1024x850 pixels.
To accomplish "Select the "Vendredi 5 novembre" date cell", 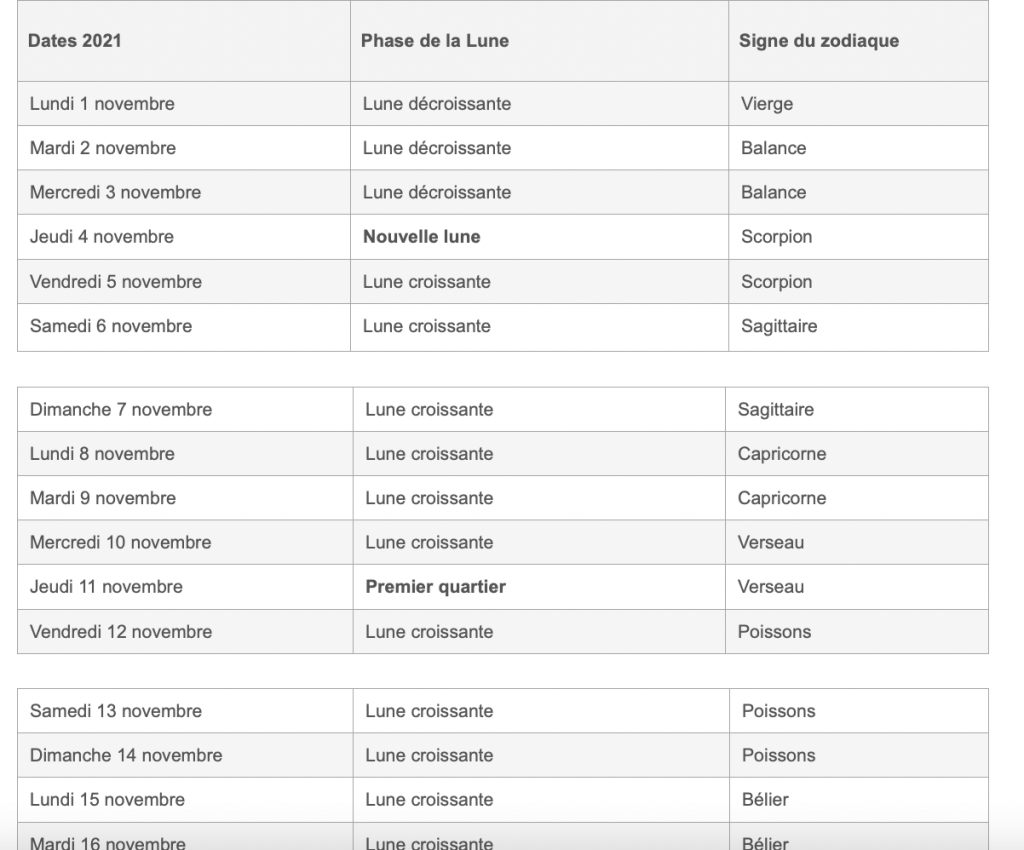I will (x=116, y=282).
